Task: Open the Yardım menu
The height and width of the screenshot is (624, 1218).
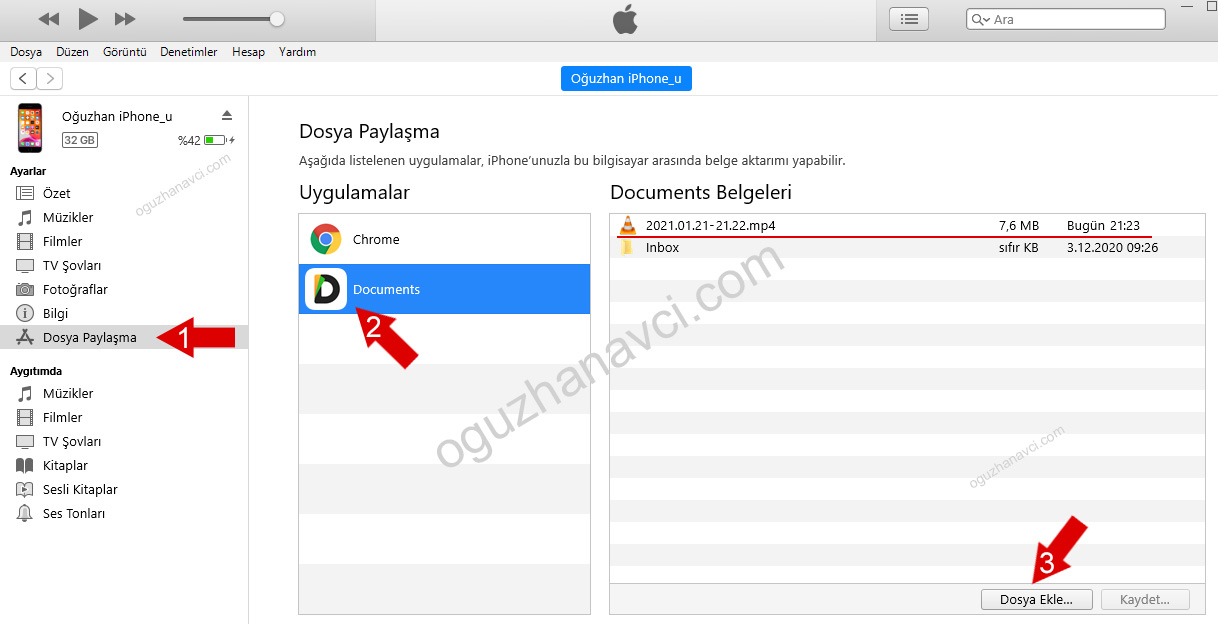Action: (x=297, y=52)
